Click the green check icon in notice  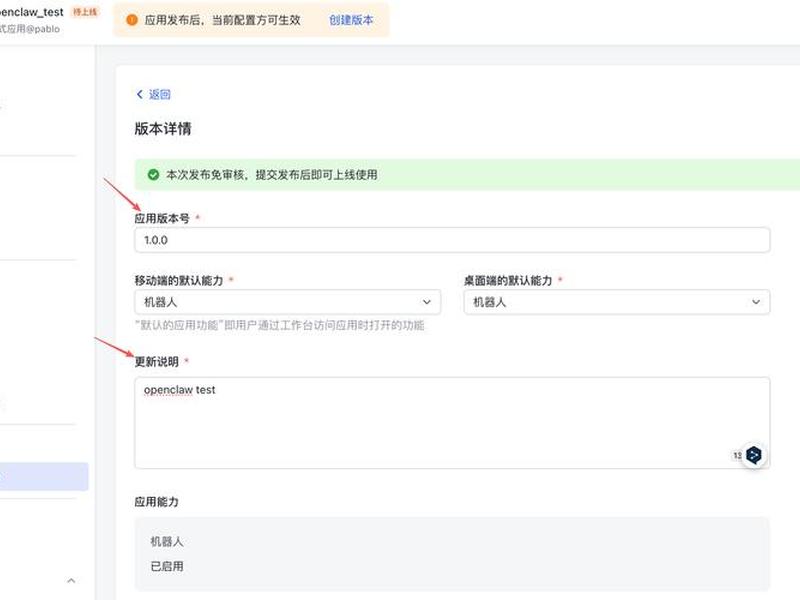tap(153, 175)
